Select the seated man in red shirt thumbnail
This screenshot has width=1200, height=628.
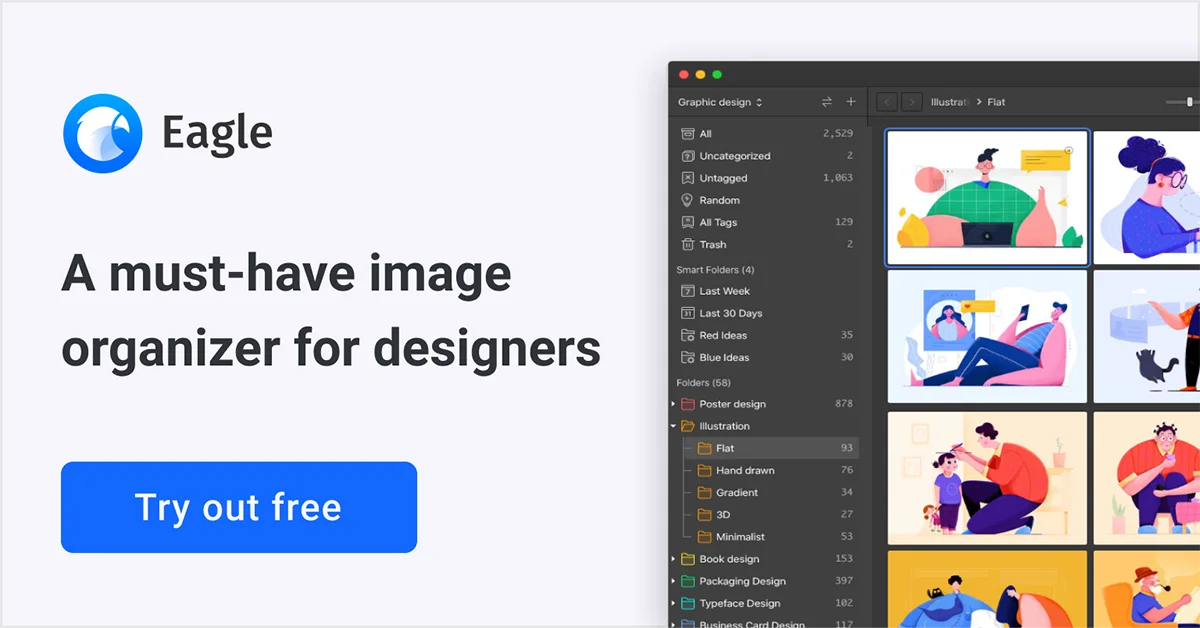[1147, 478]
